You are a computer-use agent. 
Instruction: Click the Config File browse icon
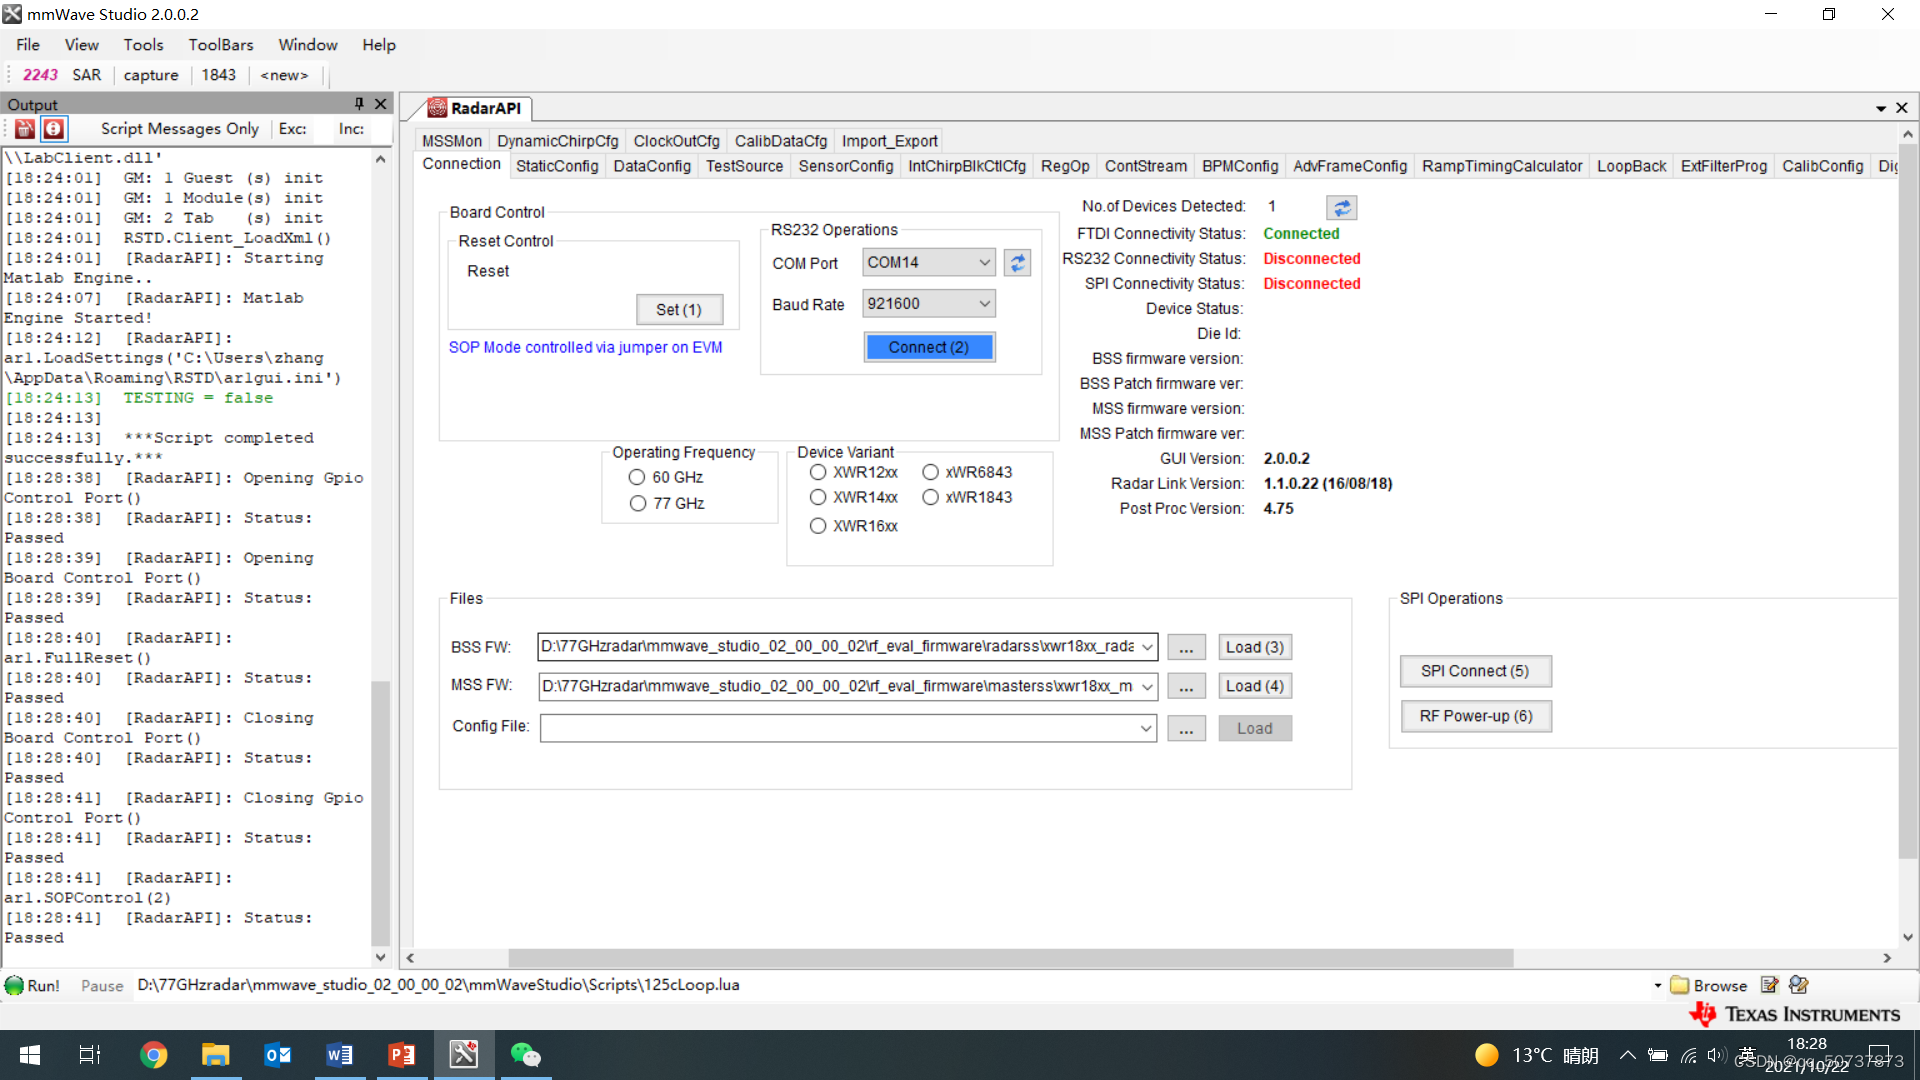point(1184,728)
